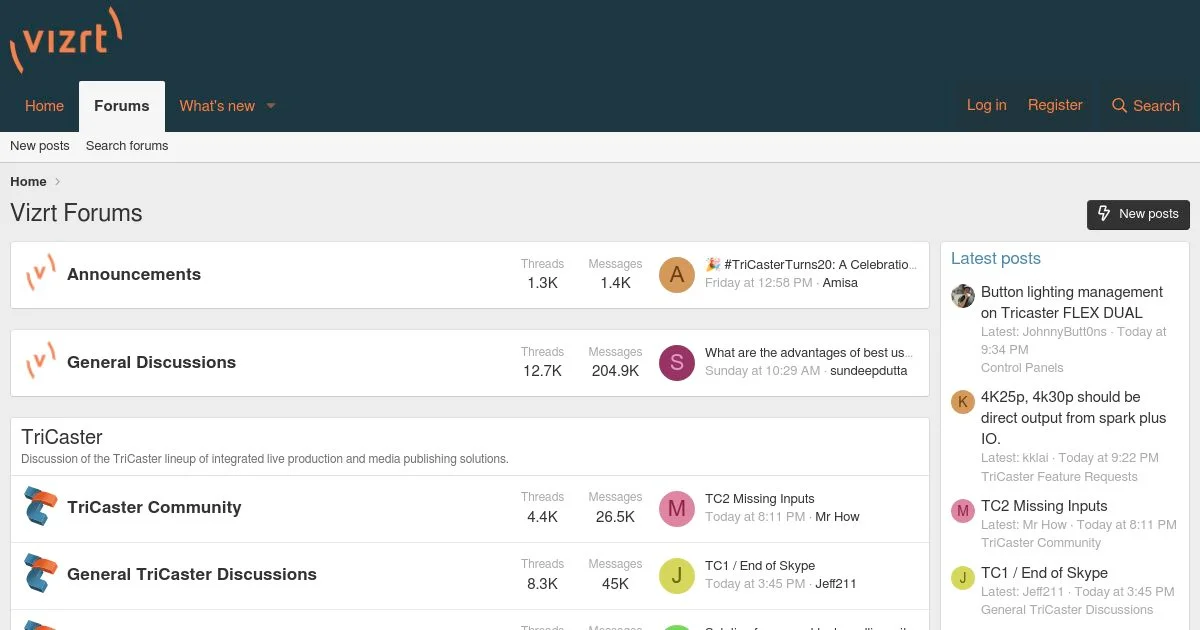Click Amisa username in Announcements row
The height and width of the screenshot is (630, 1200).
(840, 283)
